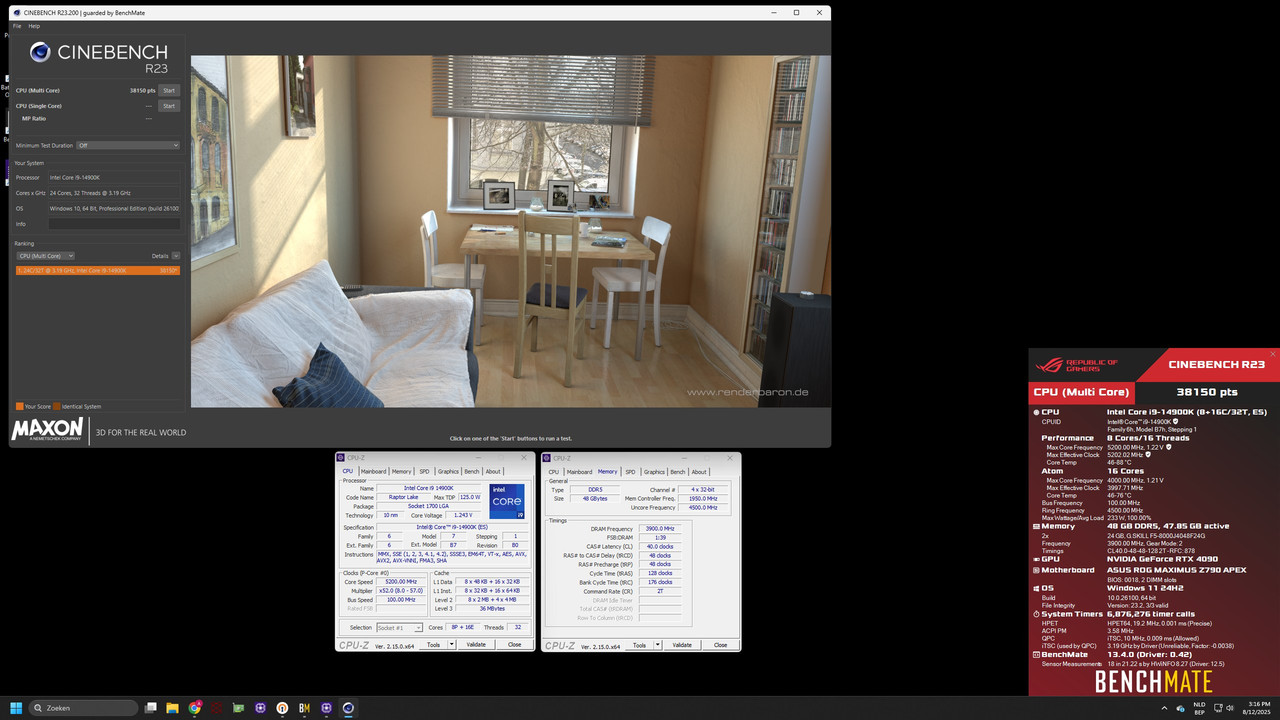Click title bar icon of right CPU-Z window

pyautogui.click(x=548, y=458)
